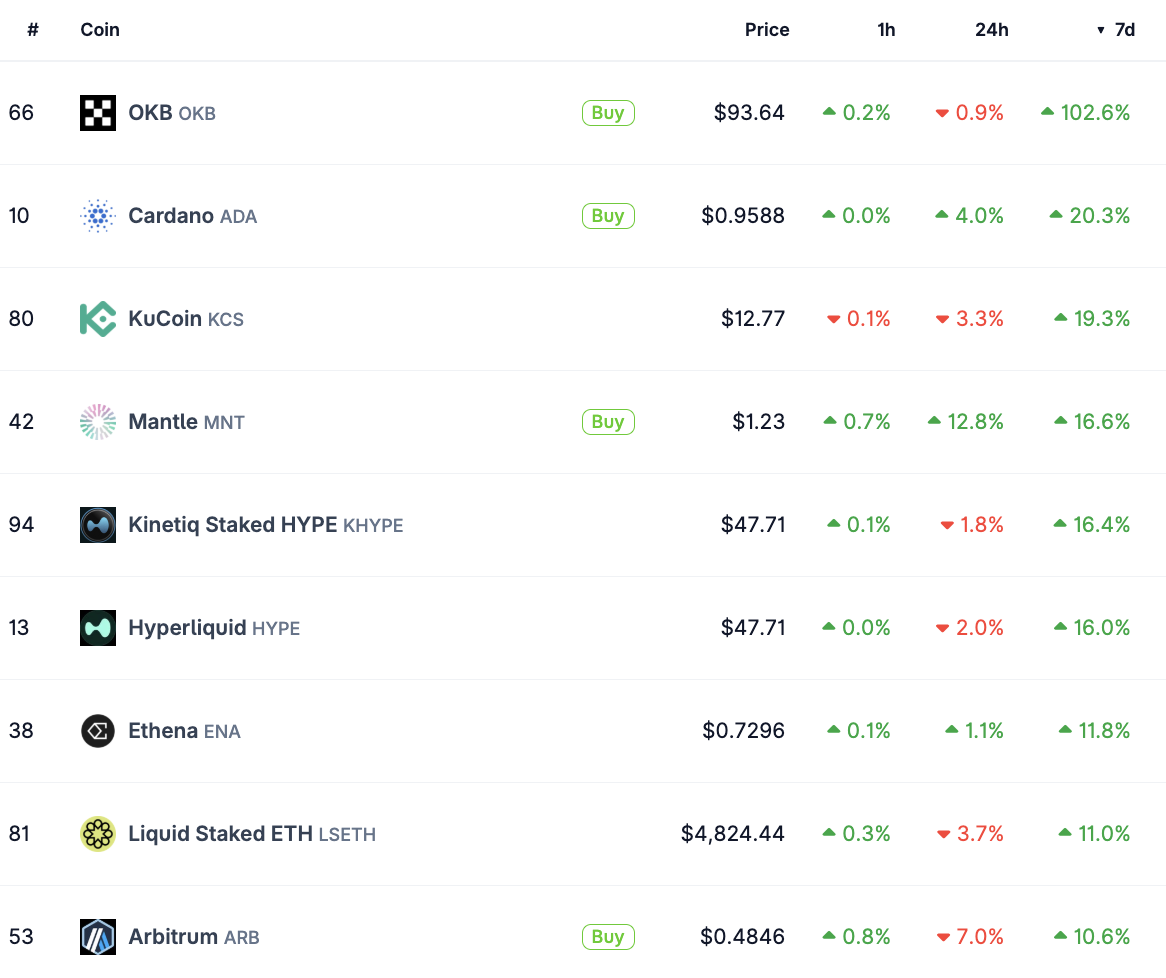Viewport: 1166px width, 978px height.
Task: Click the KuCoin KCS logo
Action: tap(97, 318)
